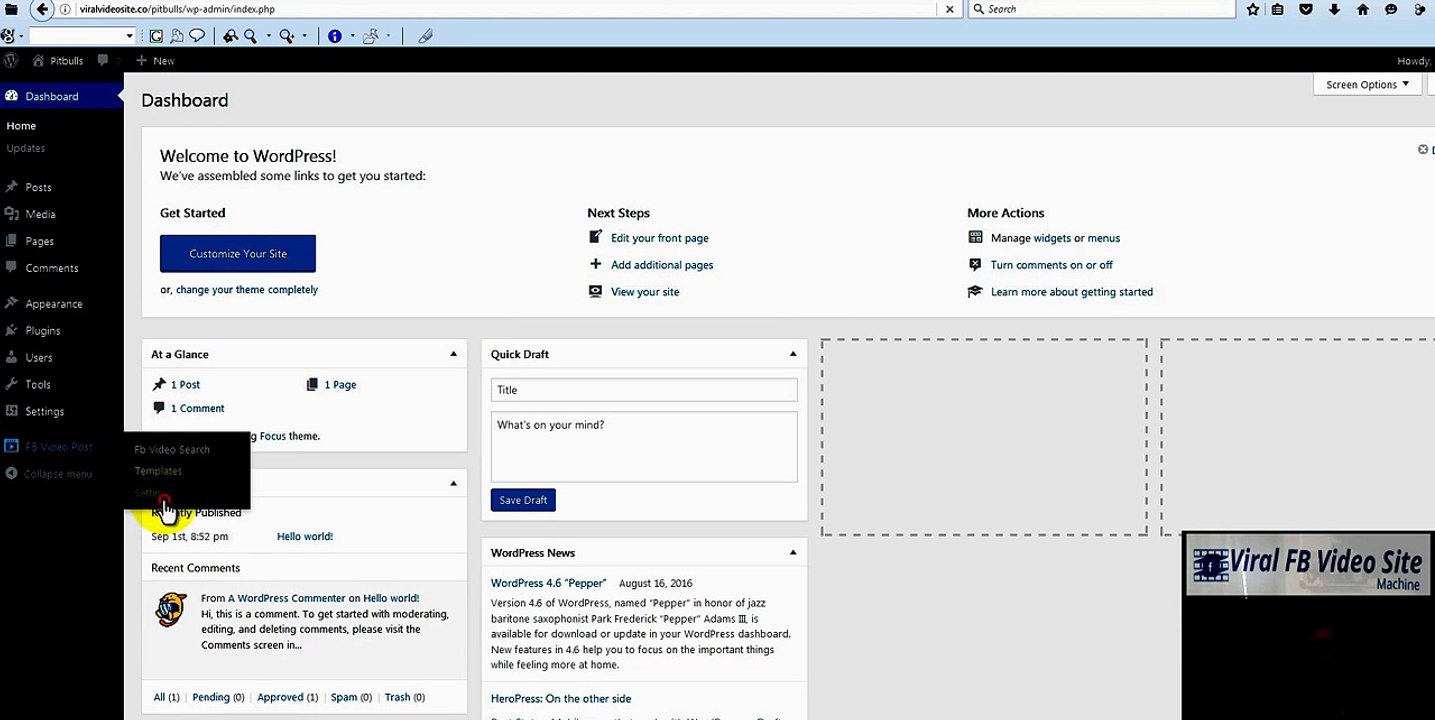This screenshot has width=1435, height=720.
Task: Click the browser home icon
Action: pos(1362,9)
